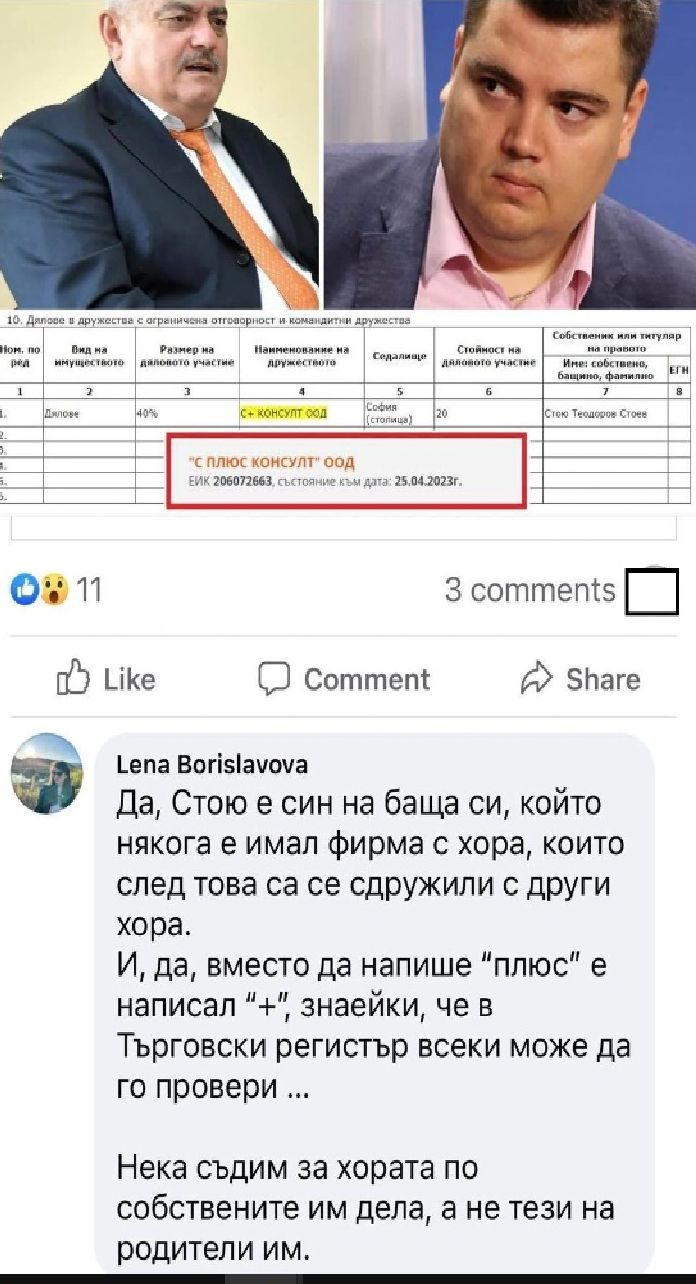Toggle the empty square box beside comments

[x=652, y=592]
